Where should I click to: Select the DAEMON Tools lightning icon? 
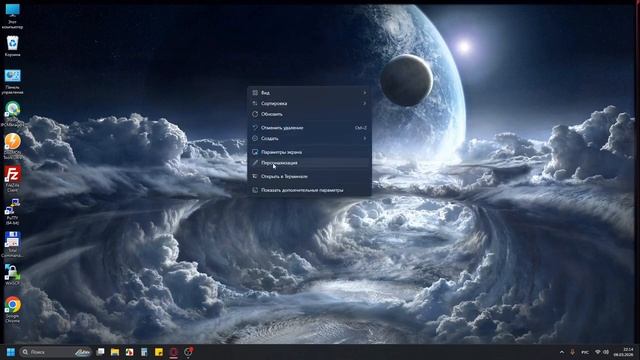coord(12,146)
